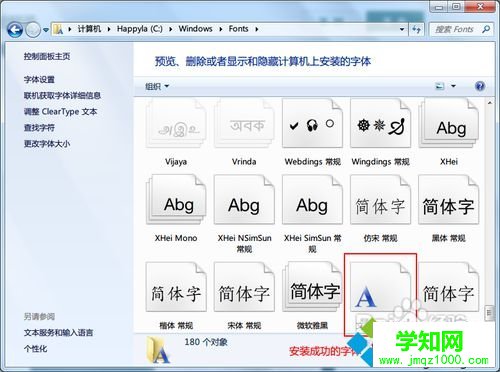Screen dimensions: 500x372
Task: Open recent pages dropdown beside forward arrow
Action: tap(46, 30)
